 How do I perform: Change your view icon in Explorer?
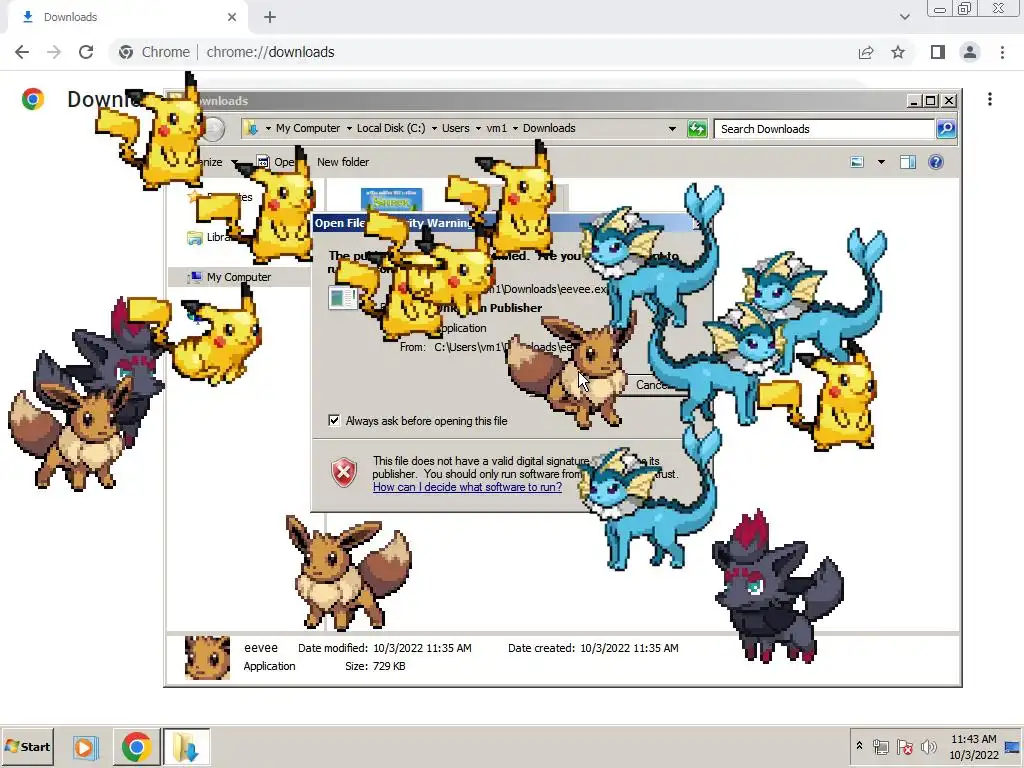pyautogui.click(x=857, y=162)
